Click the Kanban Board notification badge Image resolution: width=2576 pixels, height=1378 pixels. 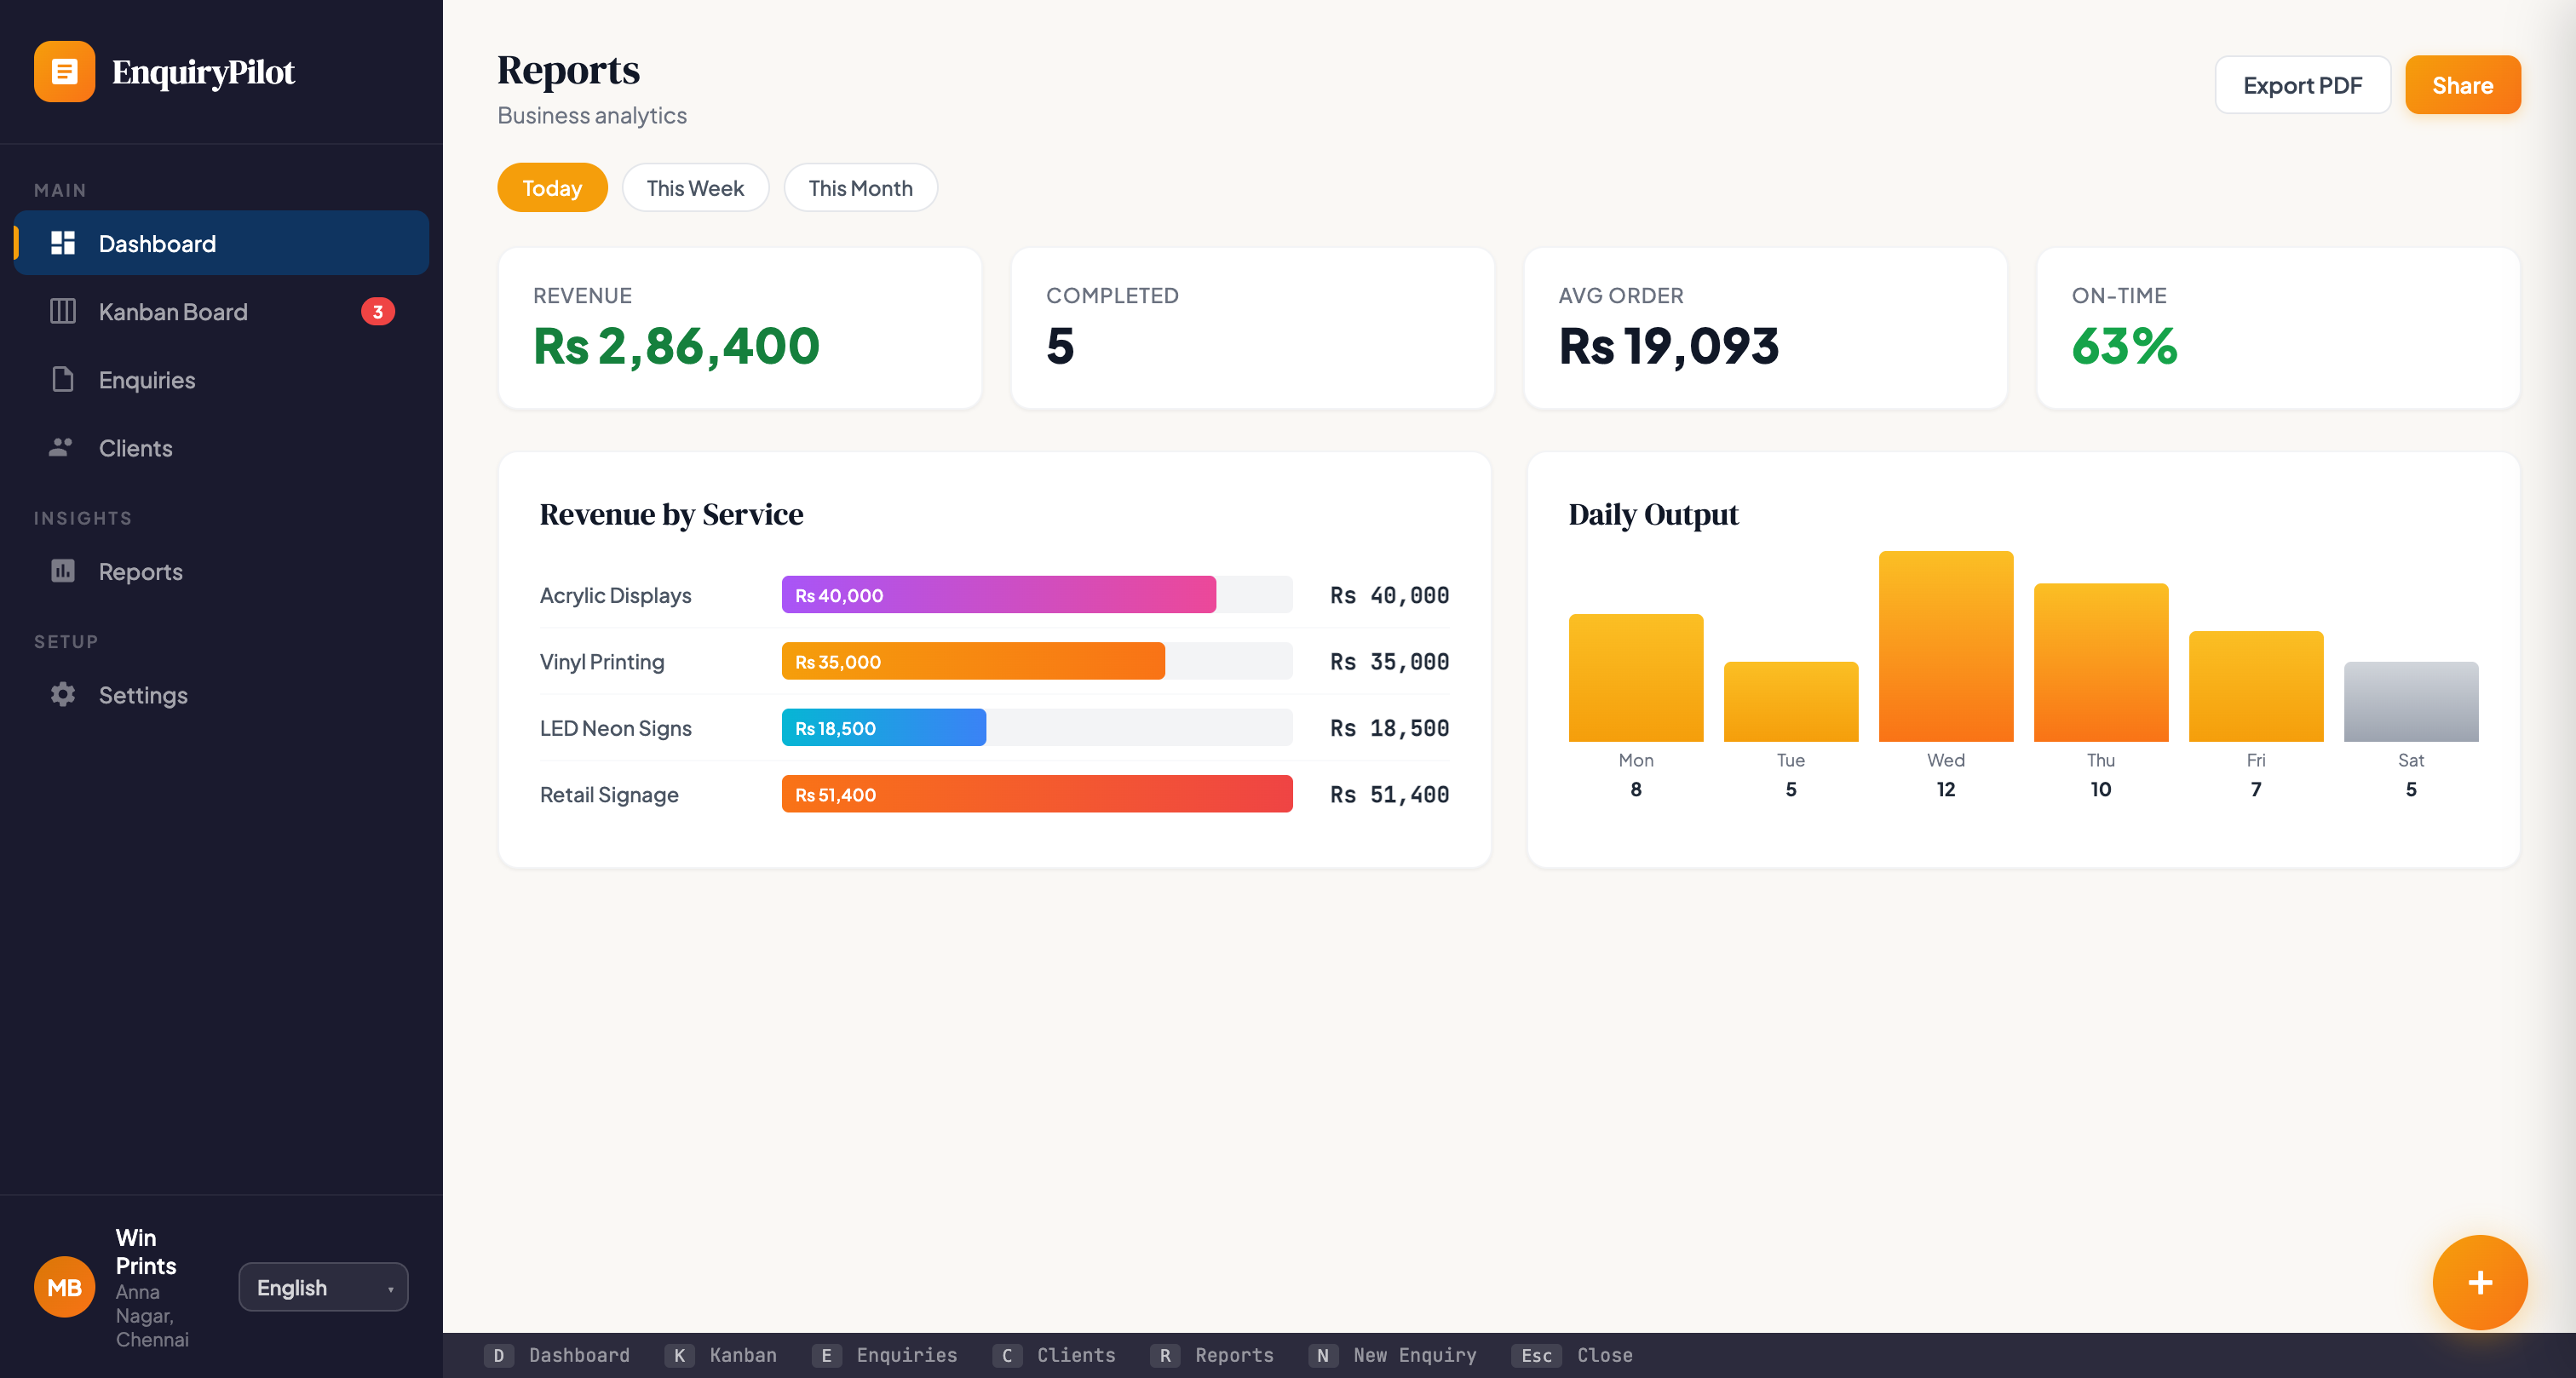tap(377, 311)
